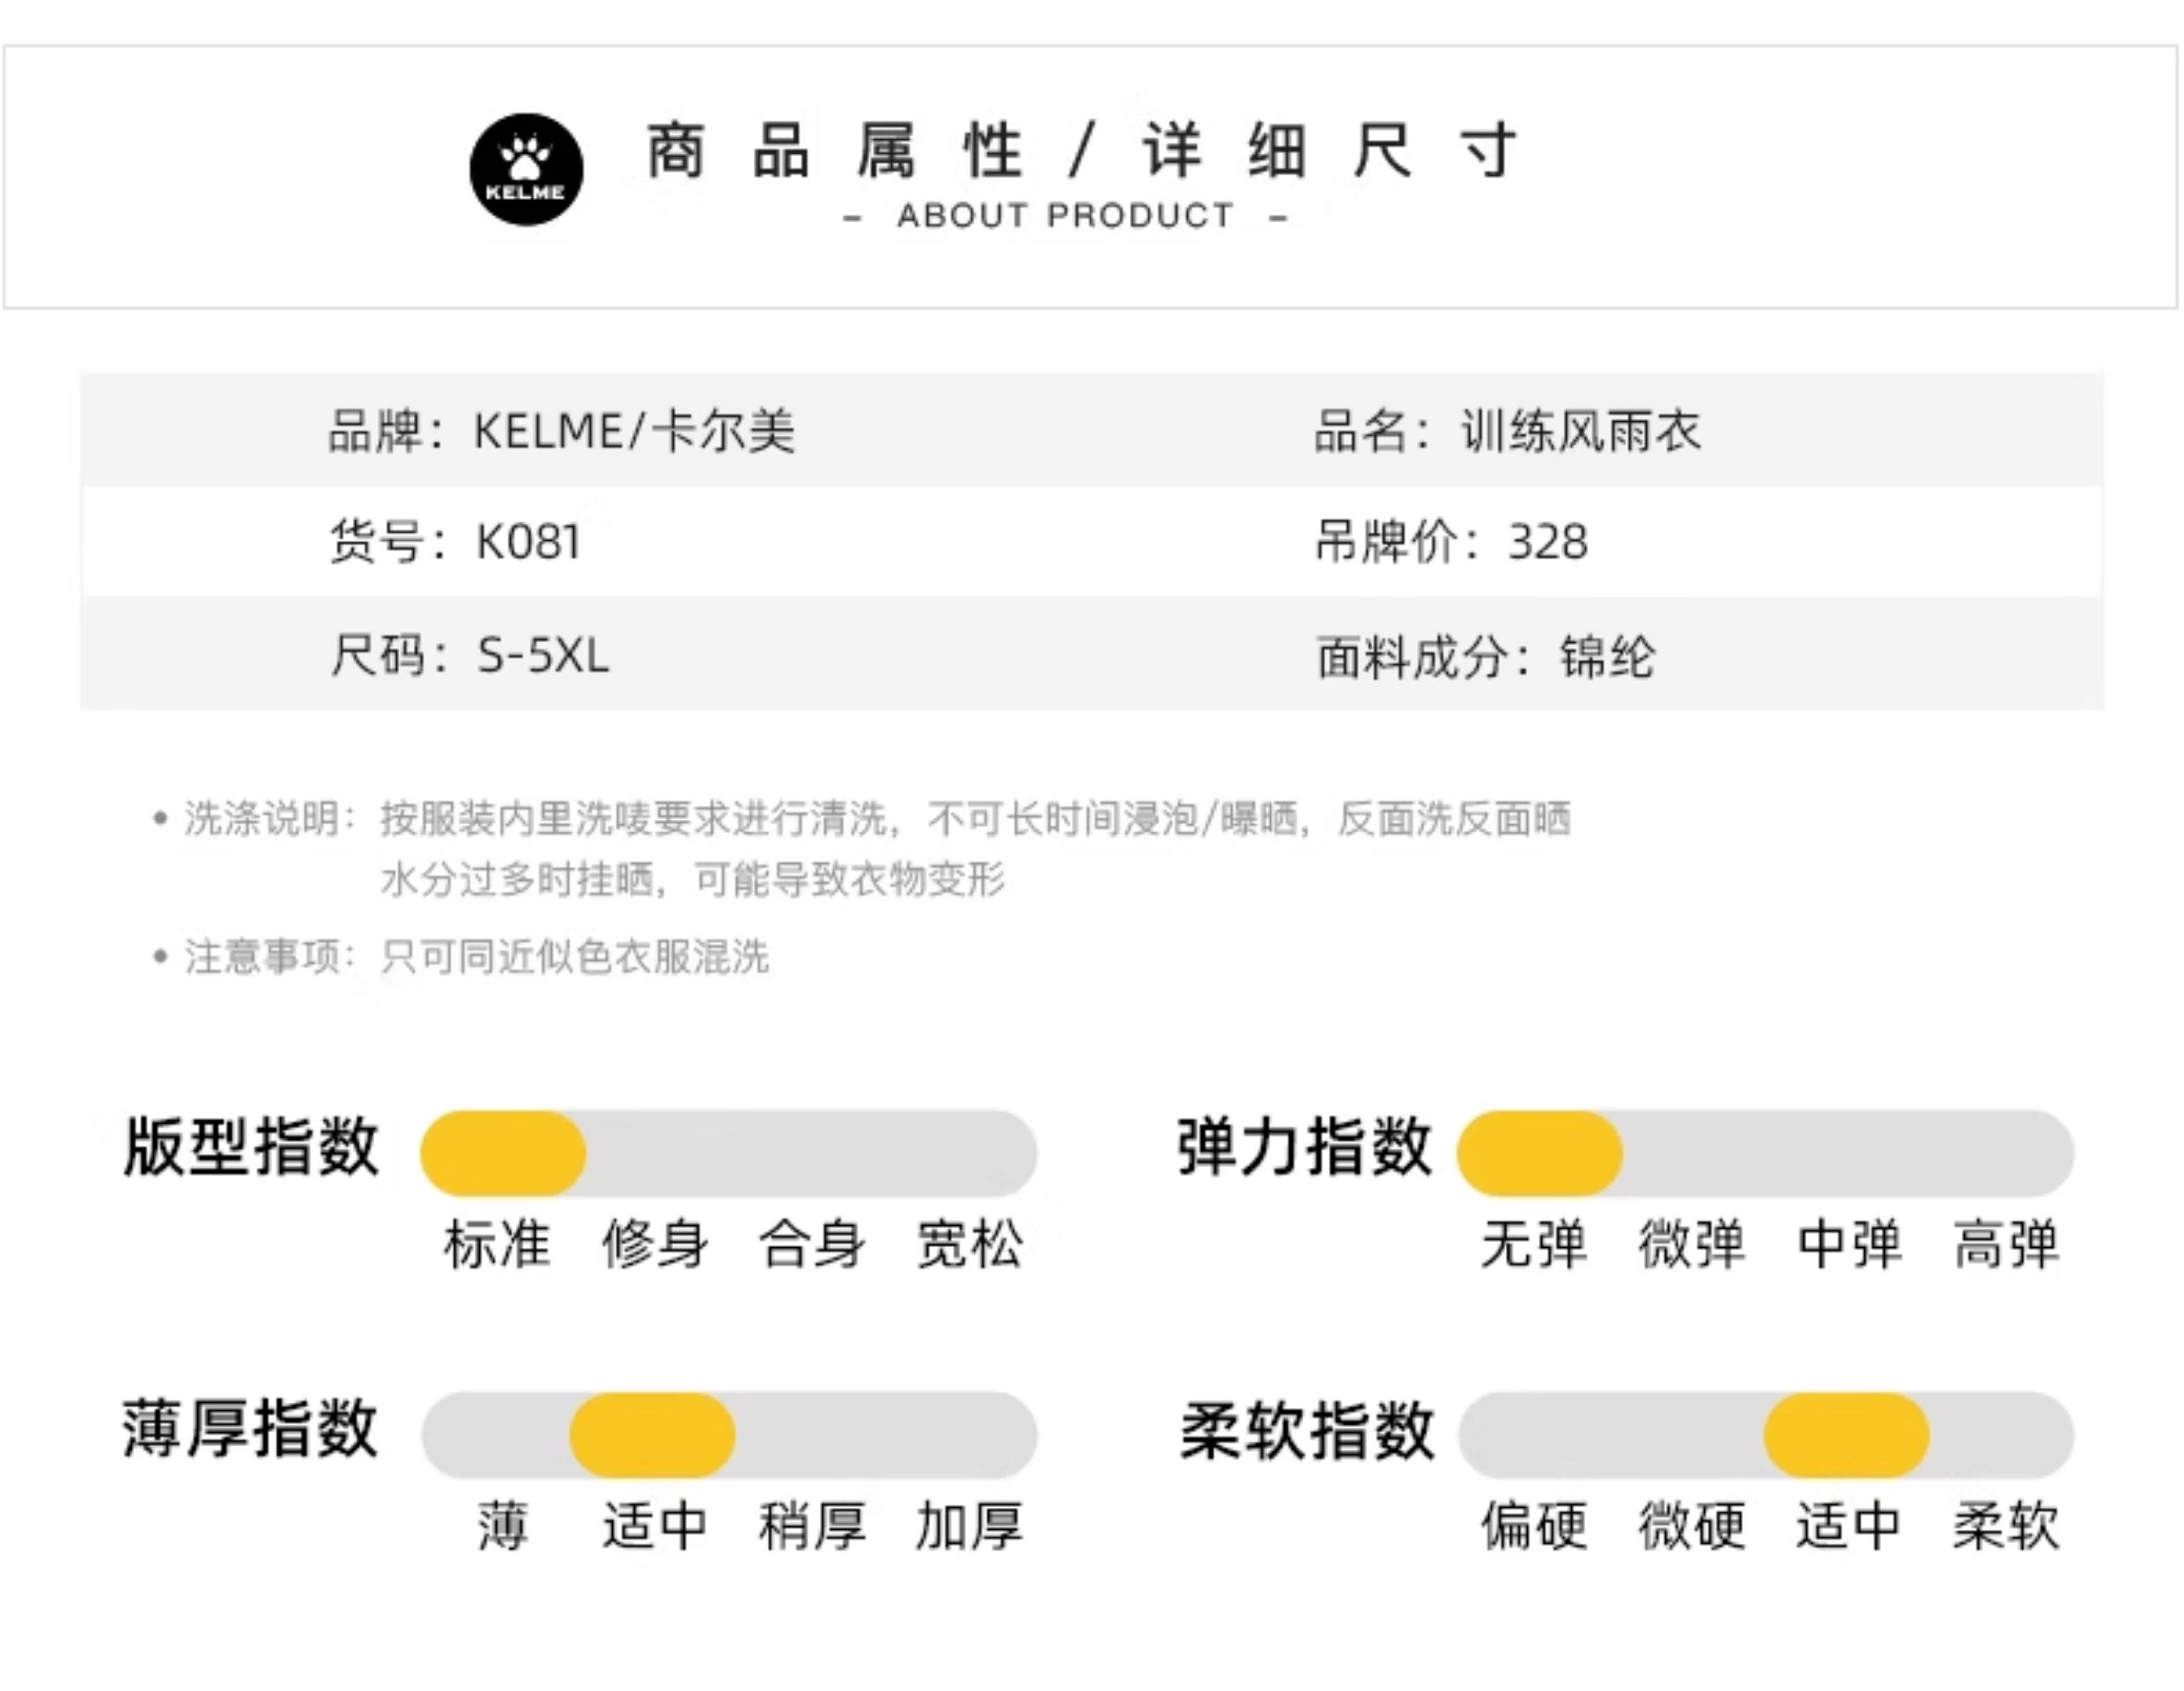Click the 商品属性/详细尺寸 heading
Viewport: 2184px width, 1691px height.
point(1081,150)
